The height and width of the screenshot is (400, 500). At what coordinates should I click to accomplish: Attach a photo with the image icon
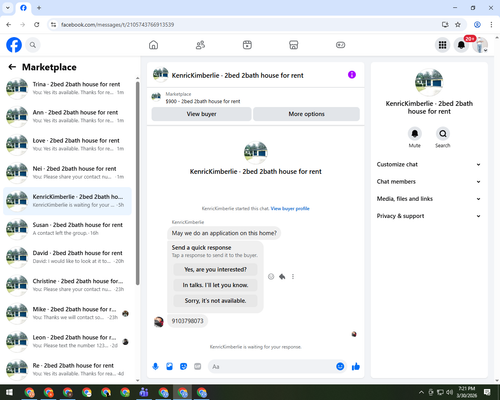(x=169, y=367)
